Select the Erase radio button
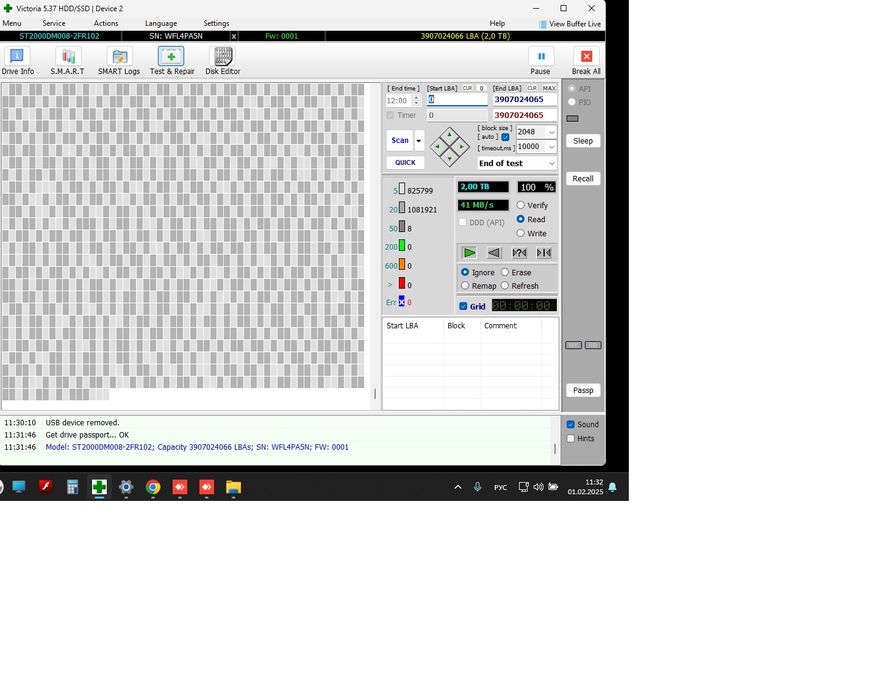Image resolution: width=885 pixels, height=700 pixels. pyautogui.click(x=505, y=272)
